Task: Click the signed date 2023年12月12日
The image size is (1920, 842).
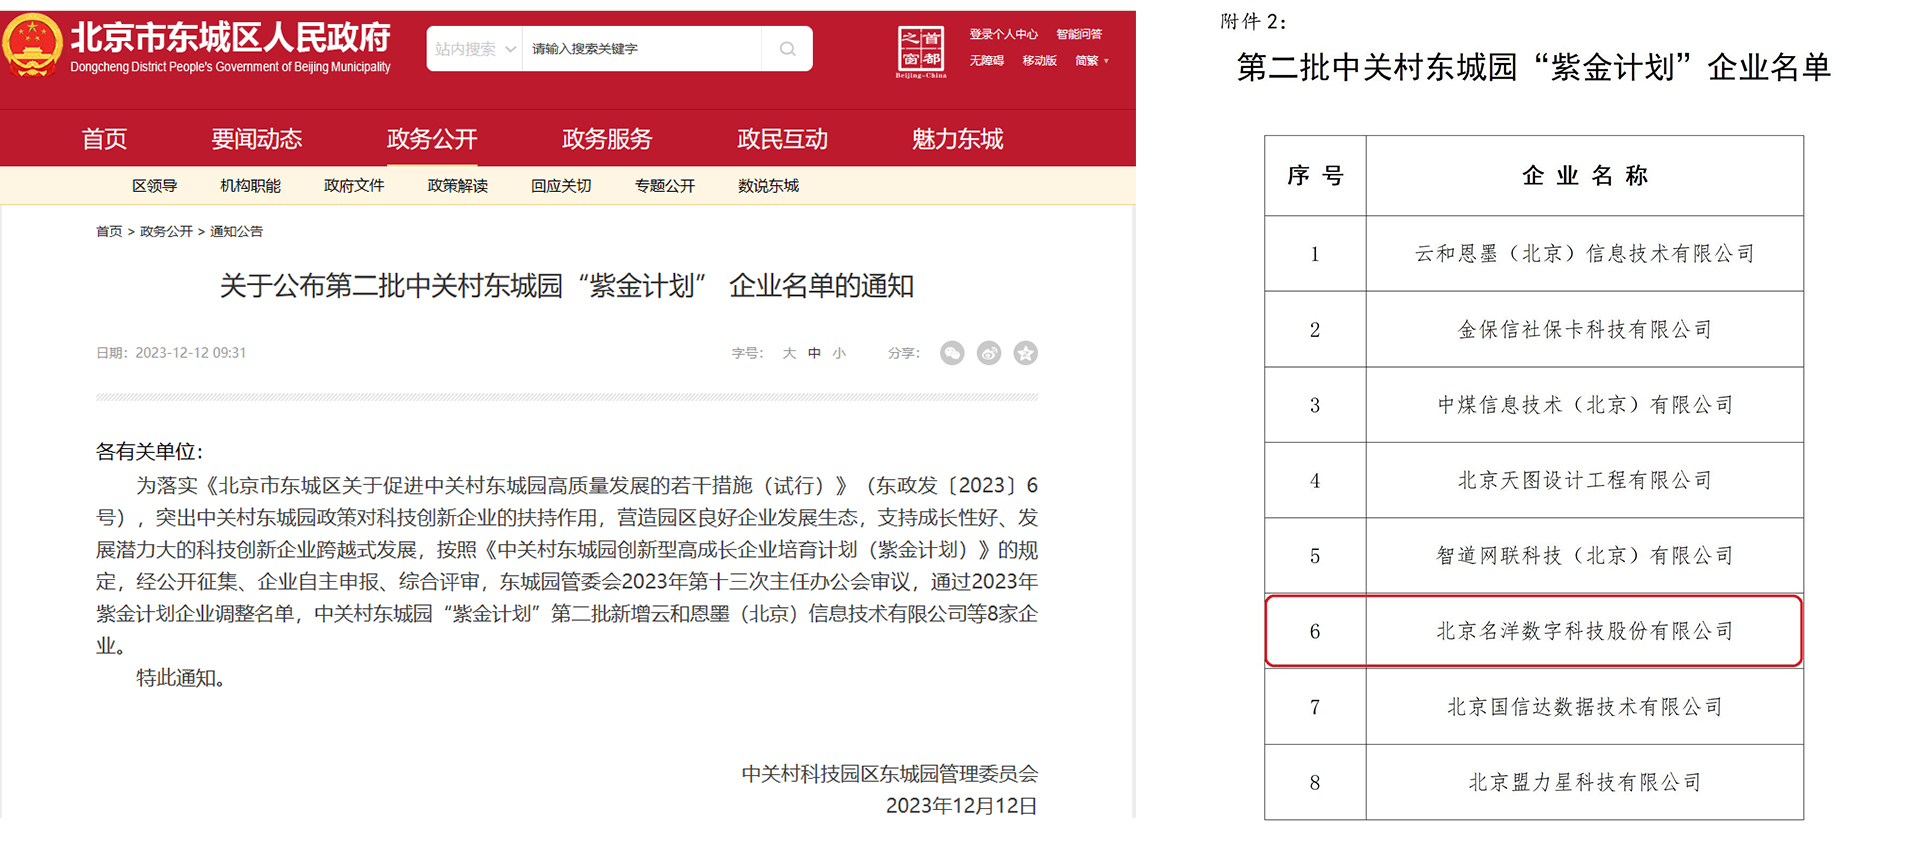Action: [x=962, y=806]
